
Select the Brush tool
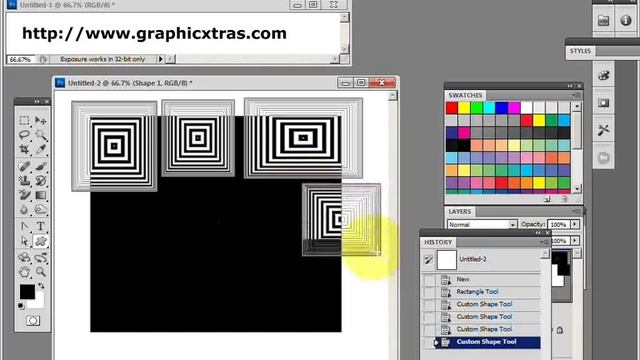pos(40,166)
